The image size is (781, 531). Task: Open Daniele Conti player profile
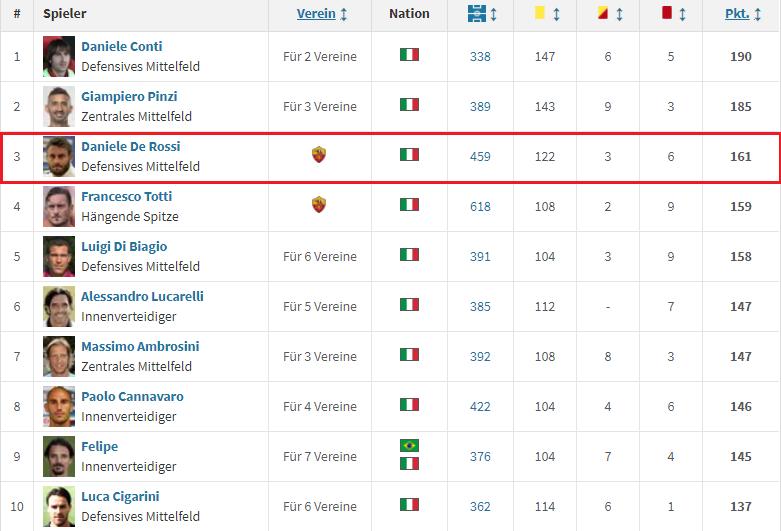click(x=121, y=47)
